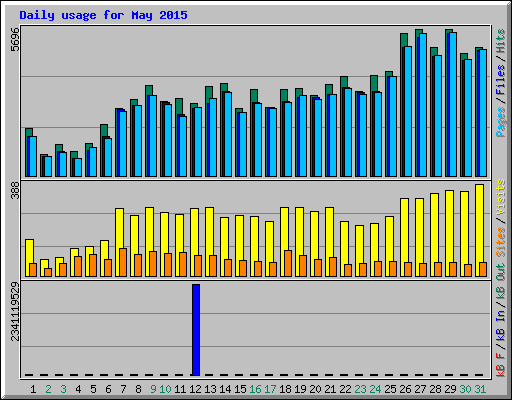The width and height of the screenshot is (512, 400).
Task: Select the light blue Pages bar for day 9
Action: pos(153,136)
